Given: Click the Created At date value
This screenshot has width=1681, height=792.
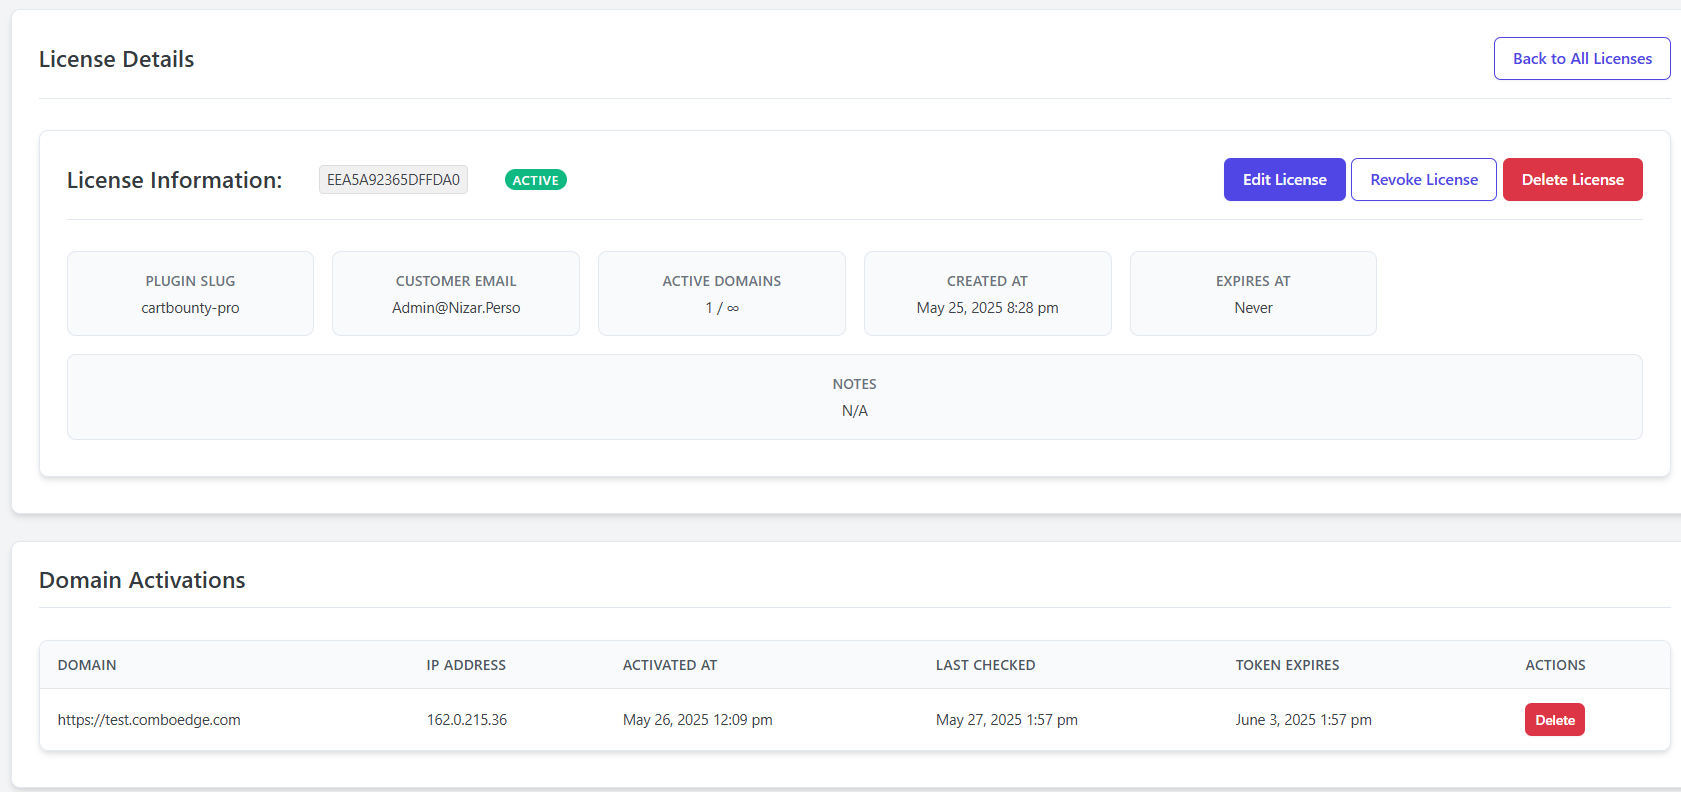Looking at the screenshot, I should (x=987, y=308).
